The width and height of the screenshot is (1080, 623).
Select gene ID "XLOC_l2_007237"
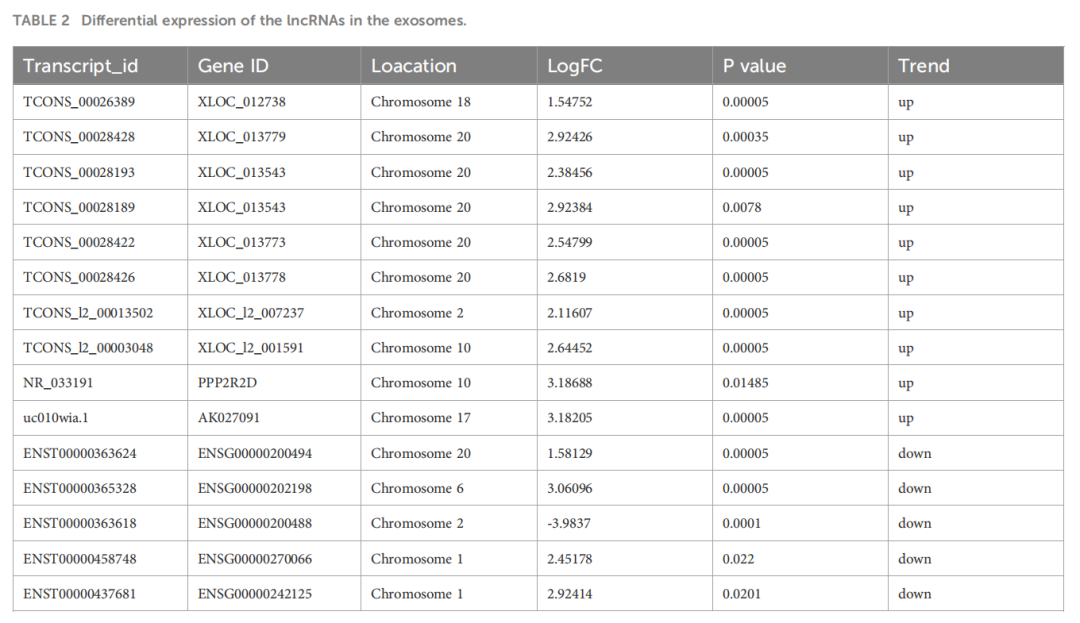pyautogui.click(x=251, y=313)
